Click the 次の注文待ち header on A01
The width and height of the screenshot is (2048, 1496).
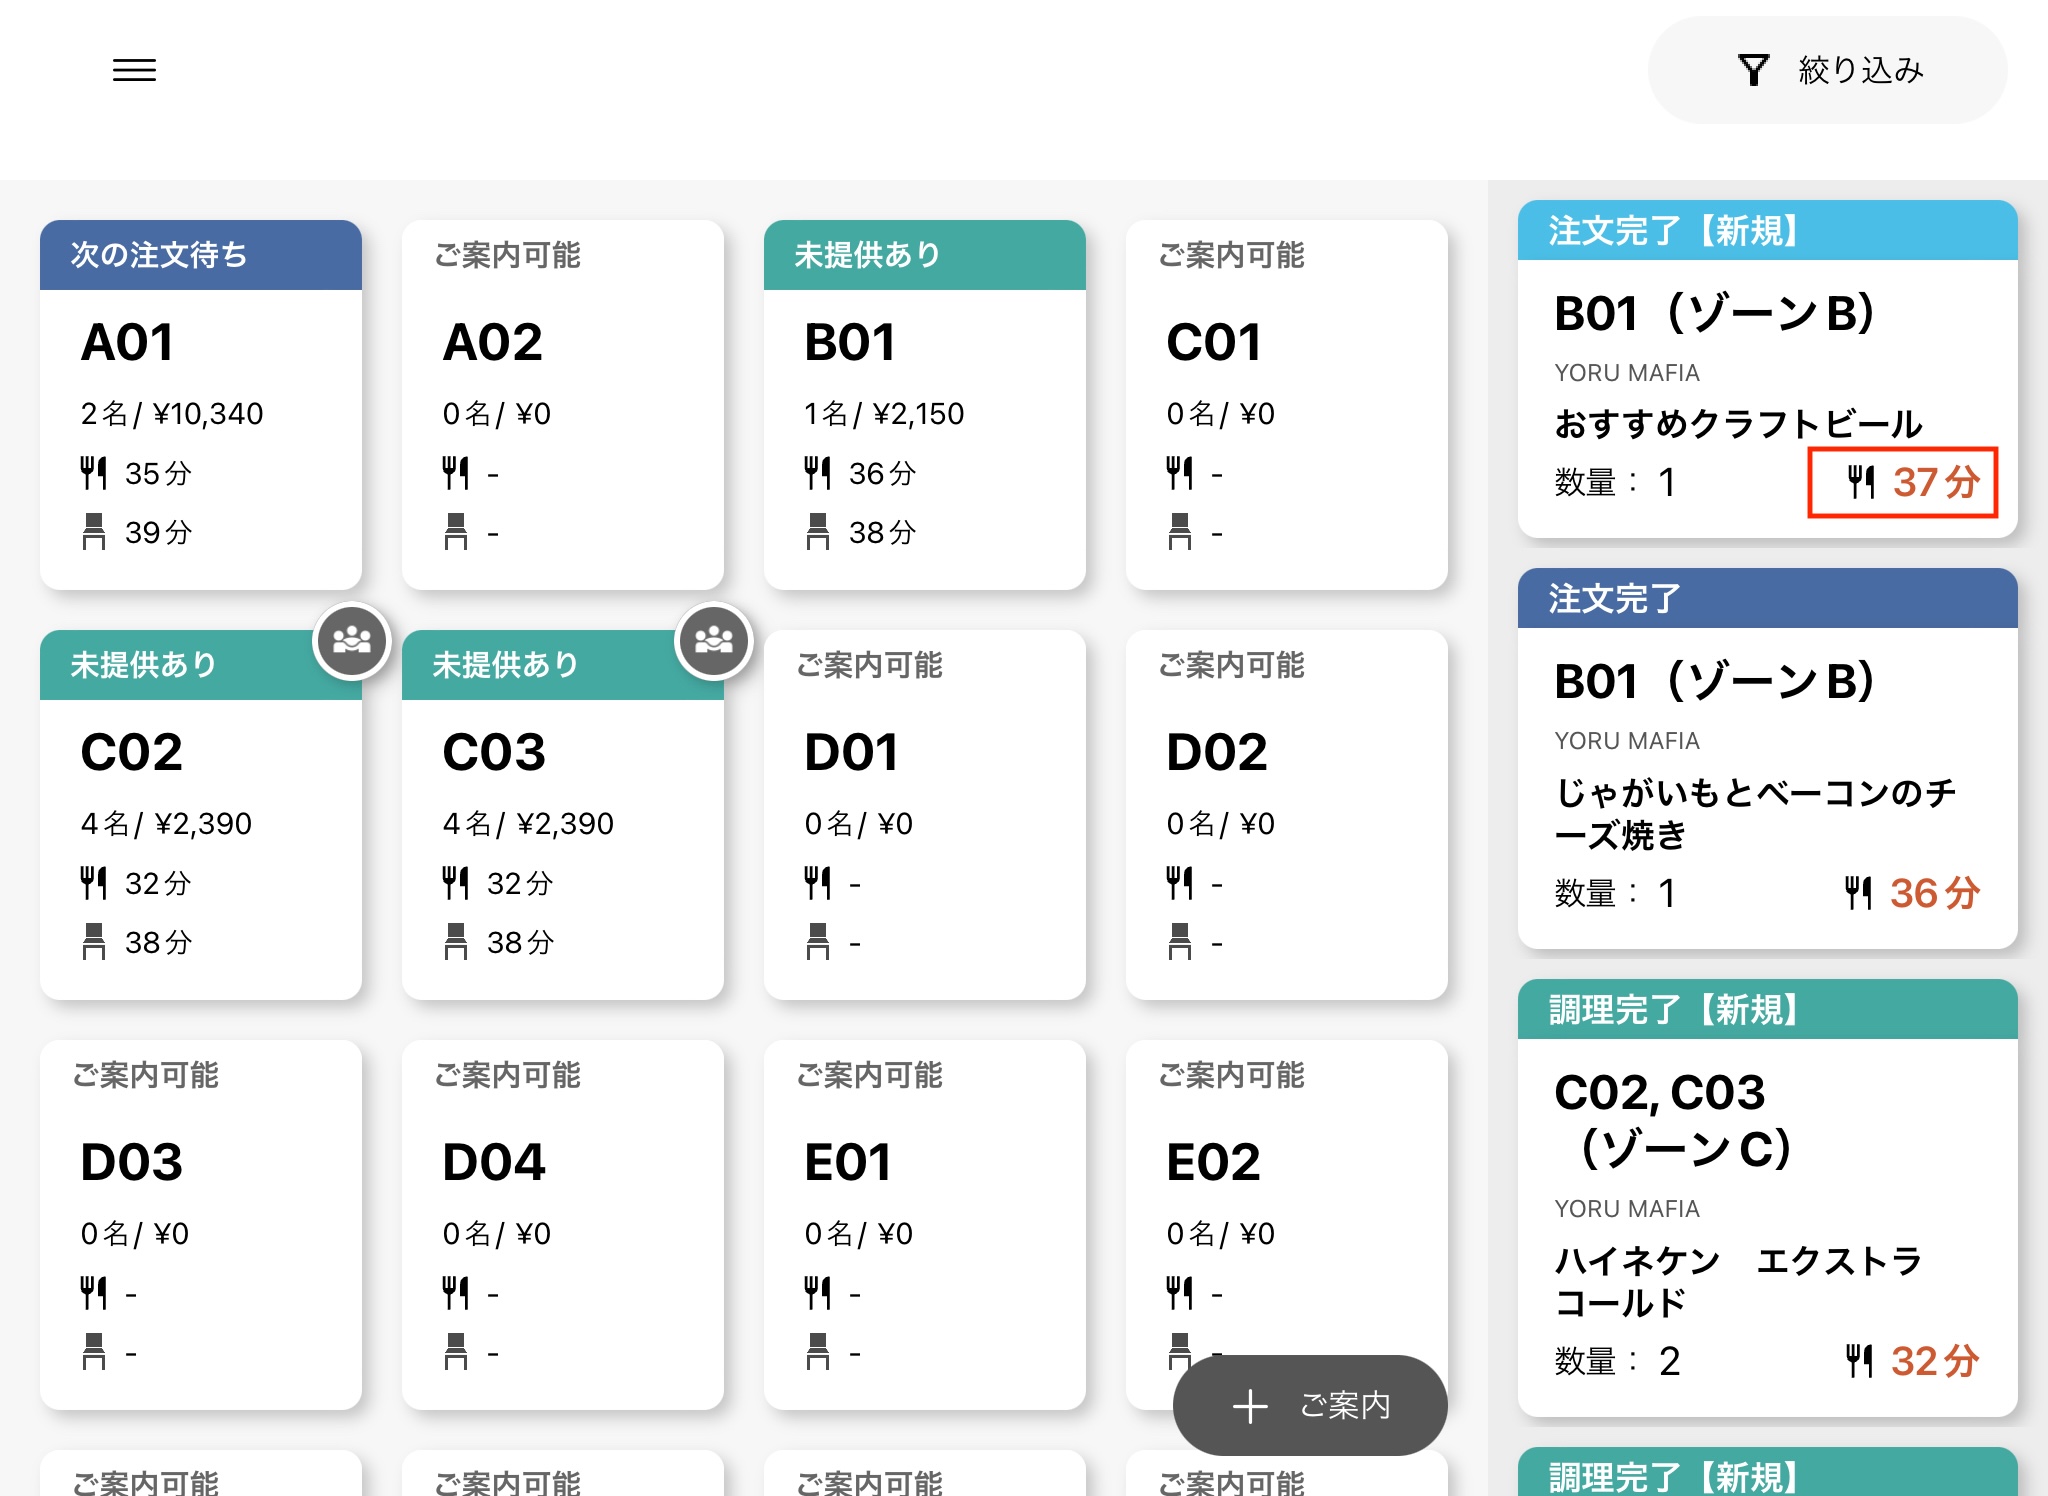pos(200,255)
